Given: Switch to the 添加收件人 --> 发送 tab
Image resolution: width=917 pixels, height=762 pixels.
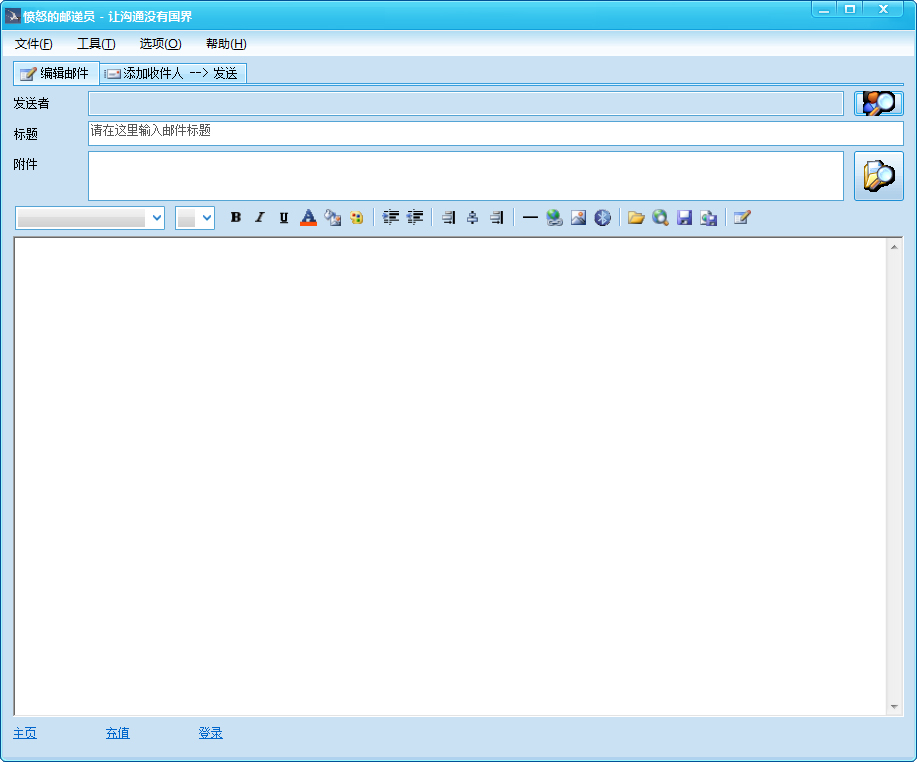Looking at the screenshot, I should coord(174,72).
